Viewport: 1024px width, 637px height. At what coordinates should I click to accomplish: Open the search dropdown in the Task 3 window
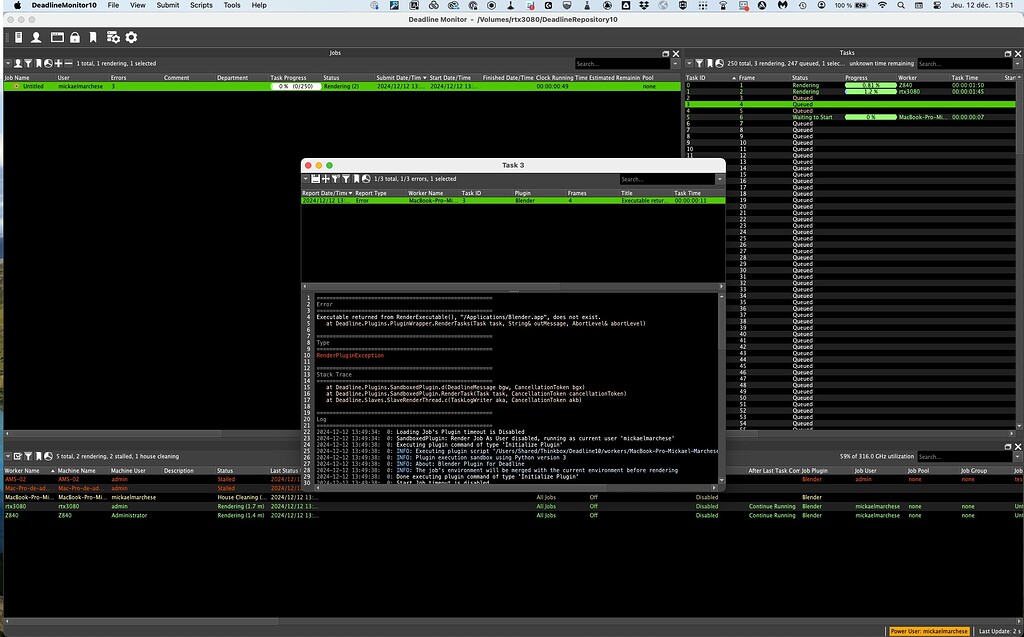(720, 178)
